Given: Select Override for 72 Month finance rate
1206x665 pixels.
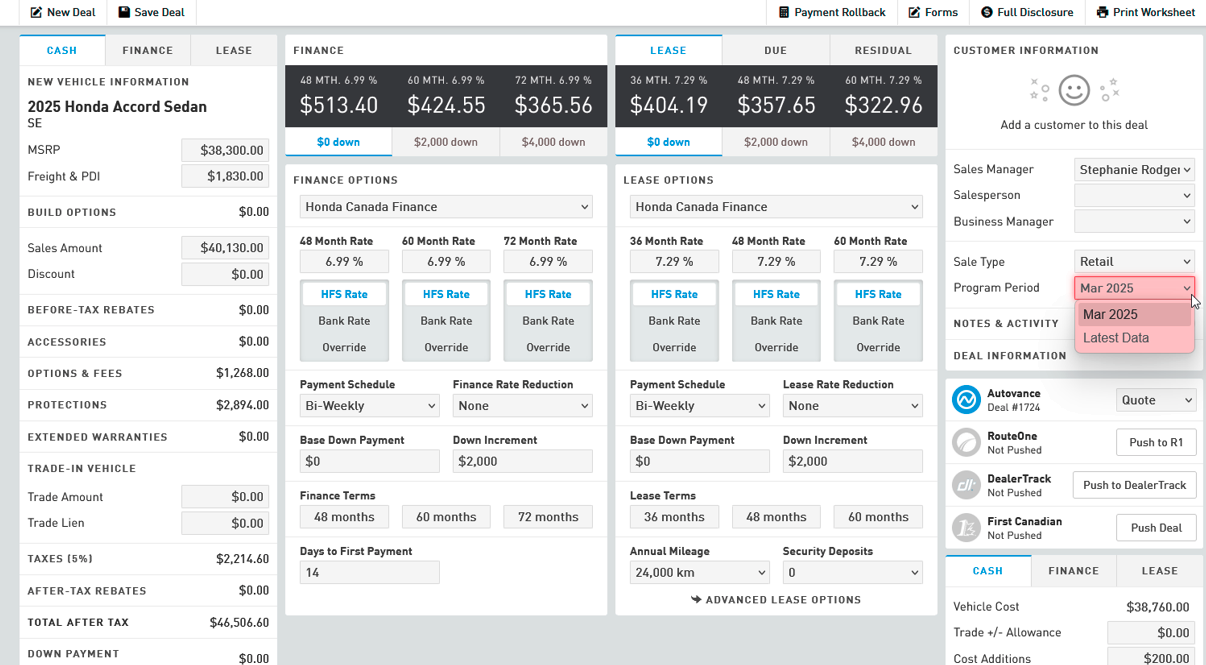Looking at the screenshot, I should tap(548, 348).
